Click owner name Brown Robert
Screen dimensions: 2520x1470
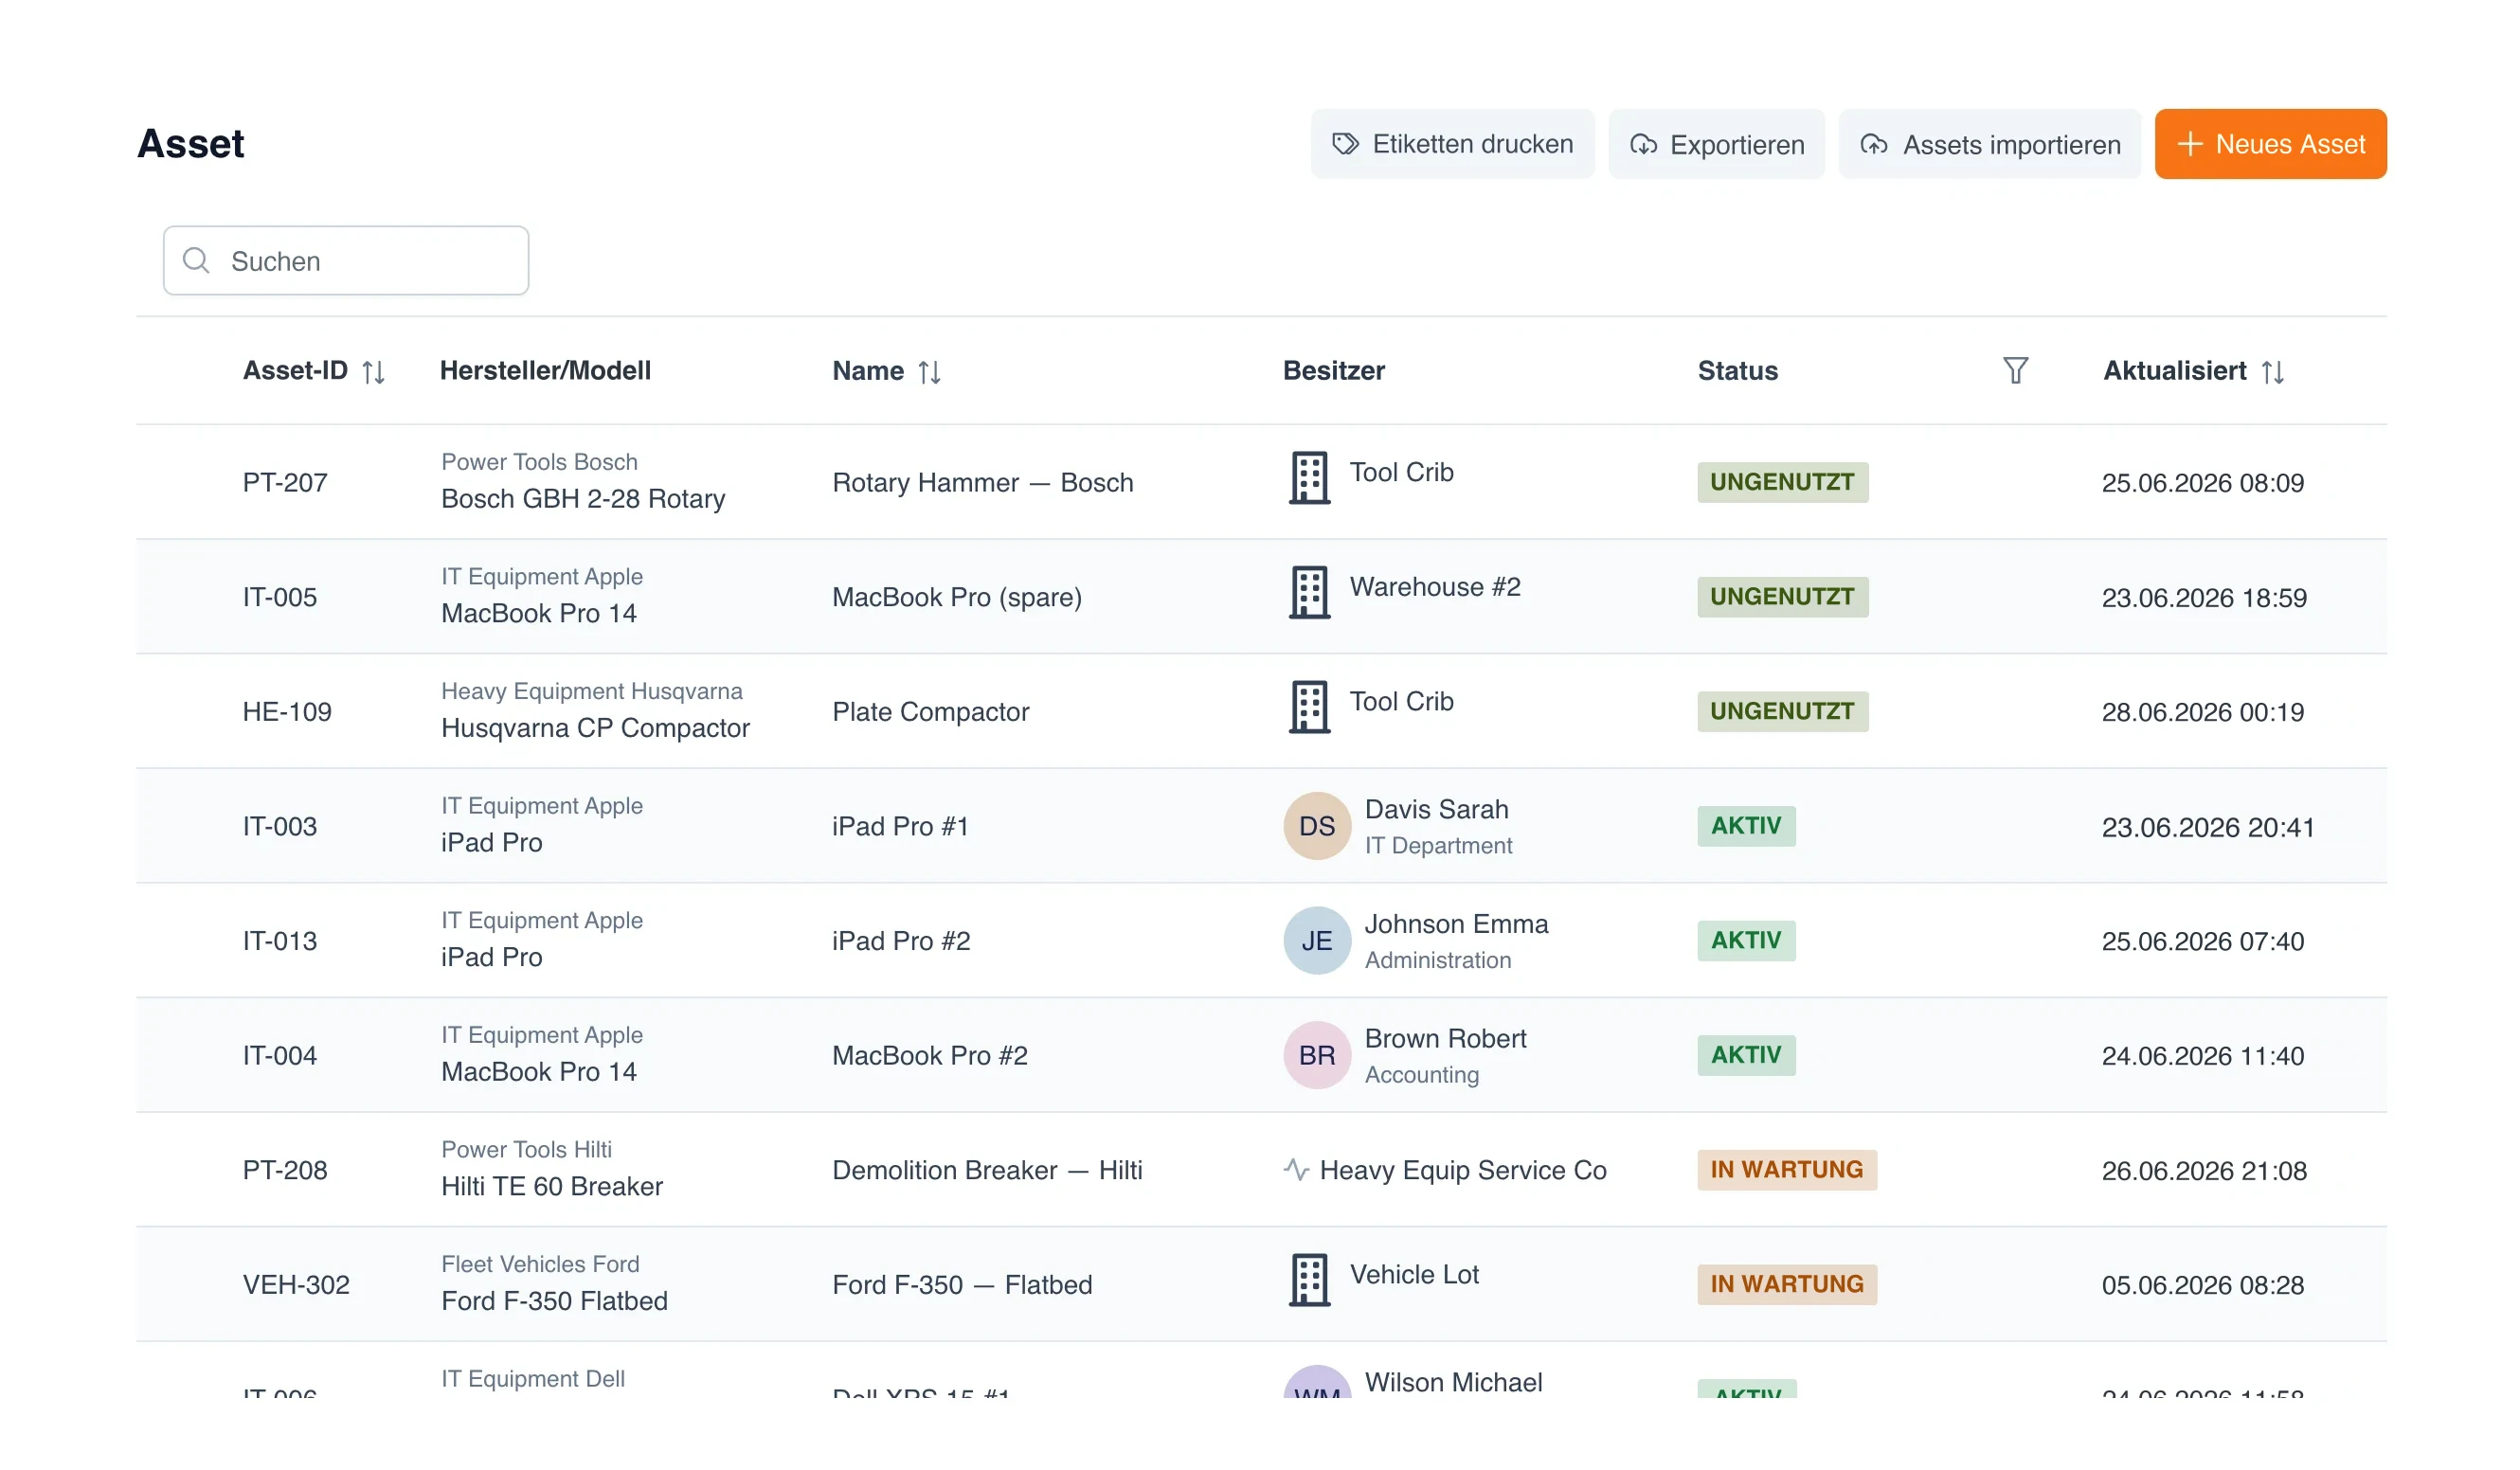pyautogui.click(x=1445, y=1038)
